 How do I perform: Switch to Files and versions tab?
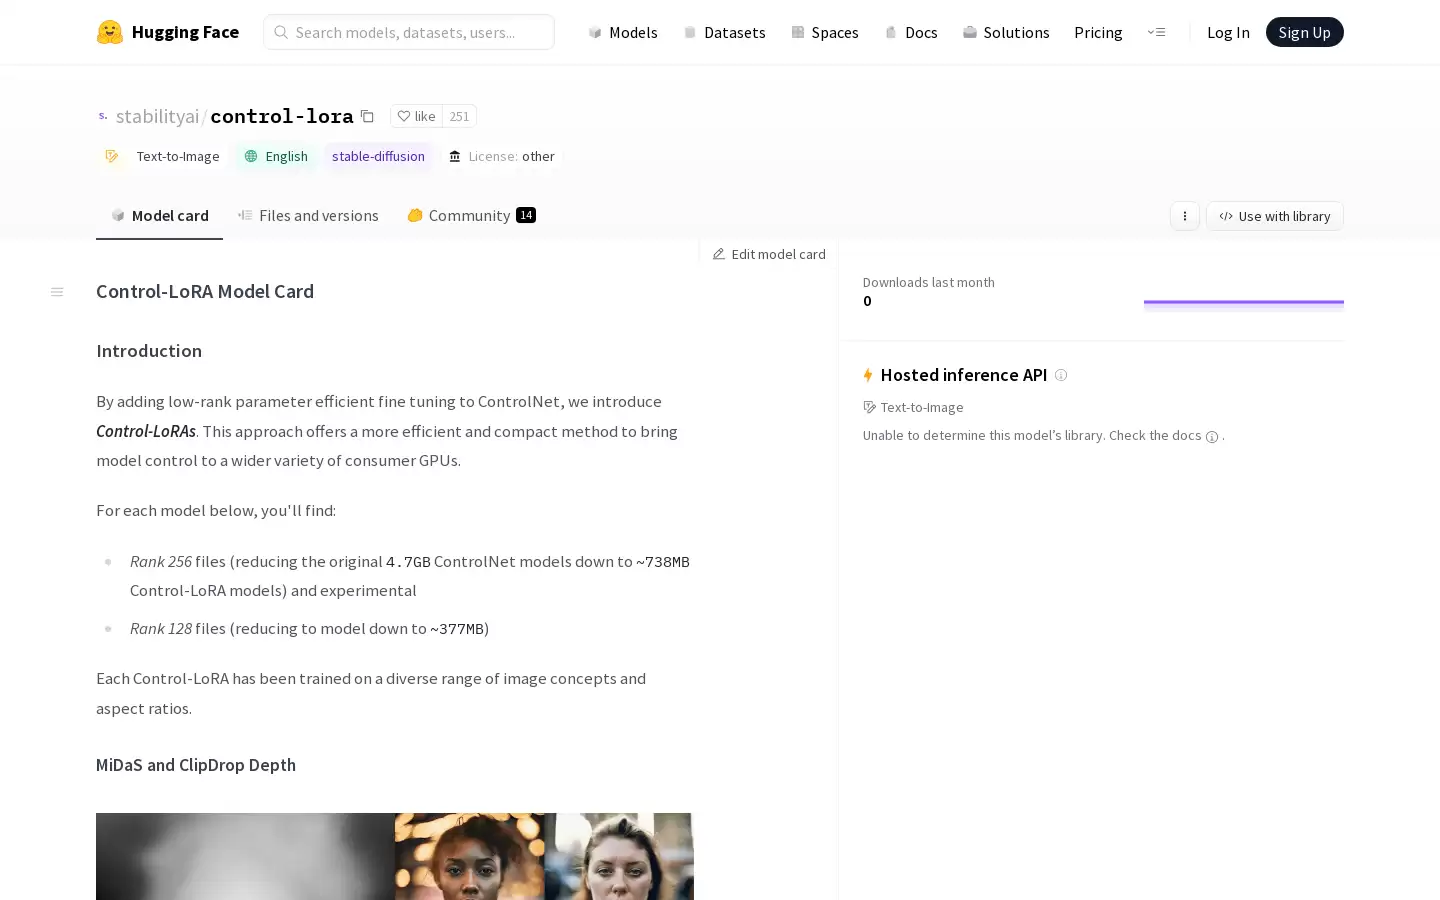click(x=308, y=215)
